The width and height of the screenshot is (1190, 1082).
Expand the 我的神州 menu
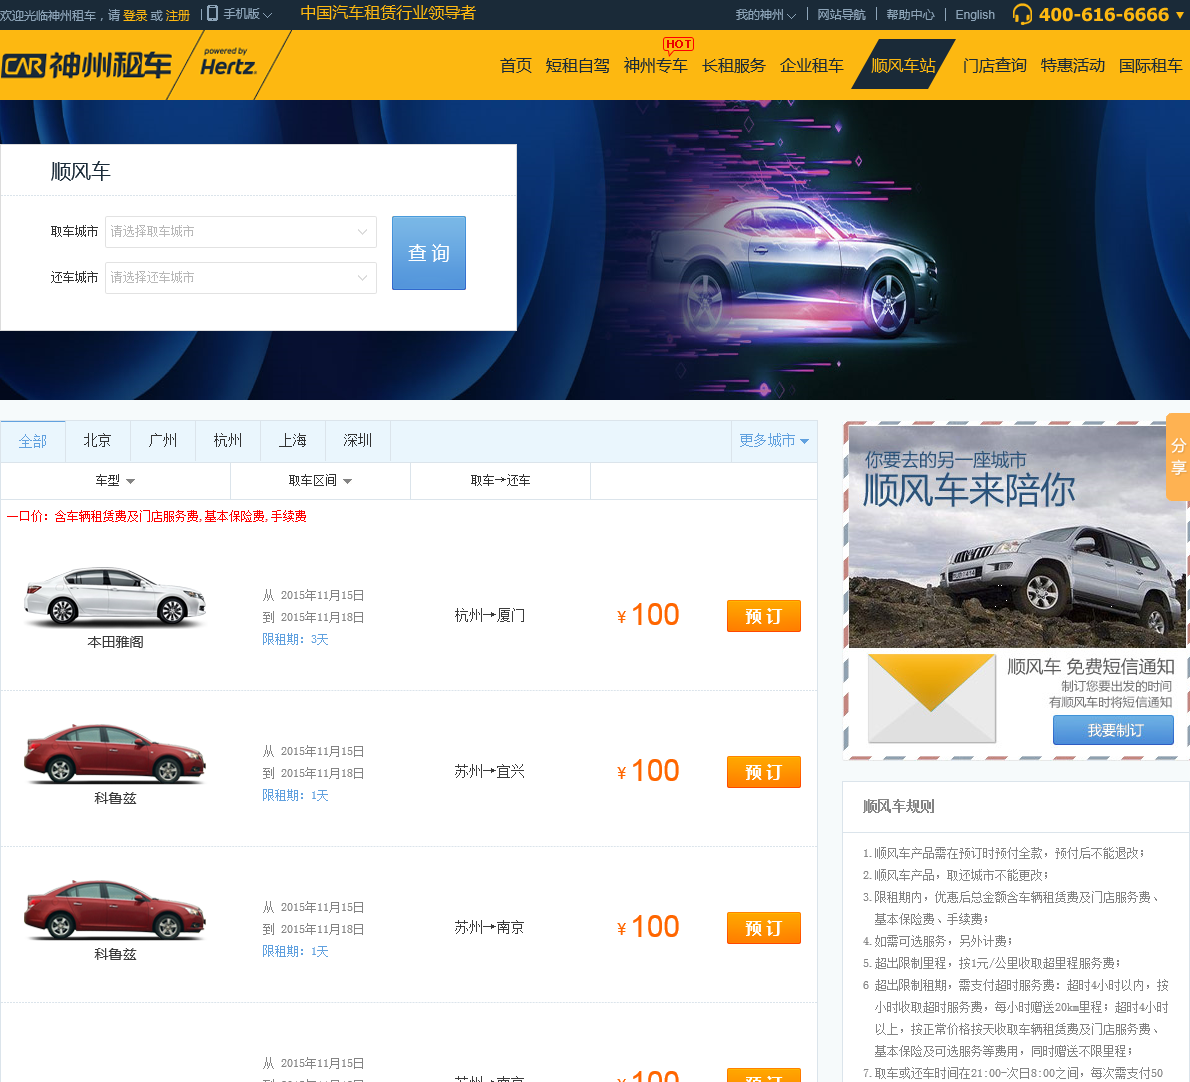(765, 14)
